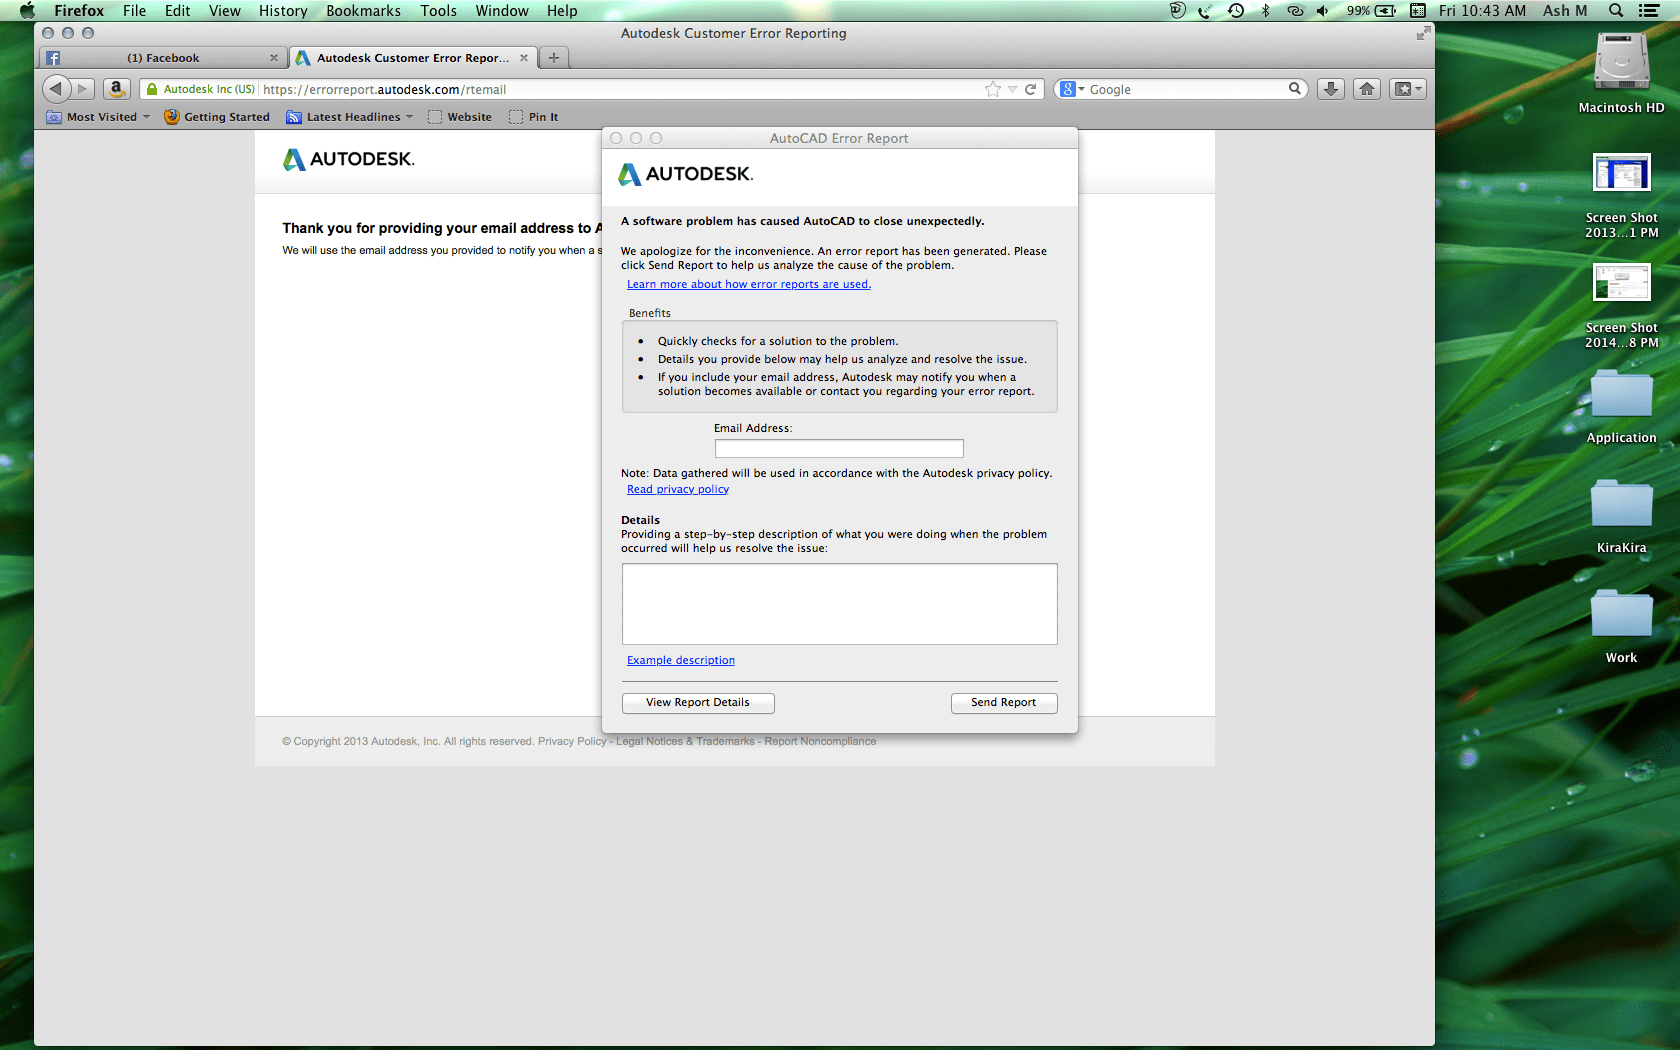Click the Bluetooth icon in menu bar
This screenshot has width=1680, height=1050.
pyautogui.click(x=1266, y=11)
